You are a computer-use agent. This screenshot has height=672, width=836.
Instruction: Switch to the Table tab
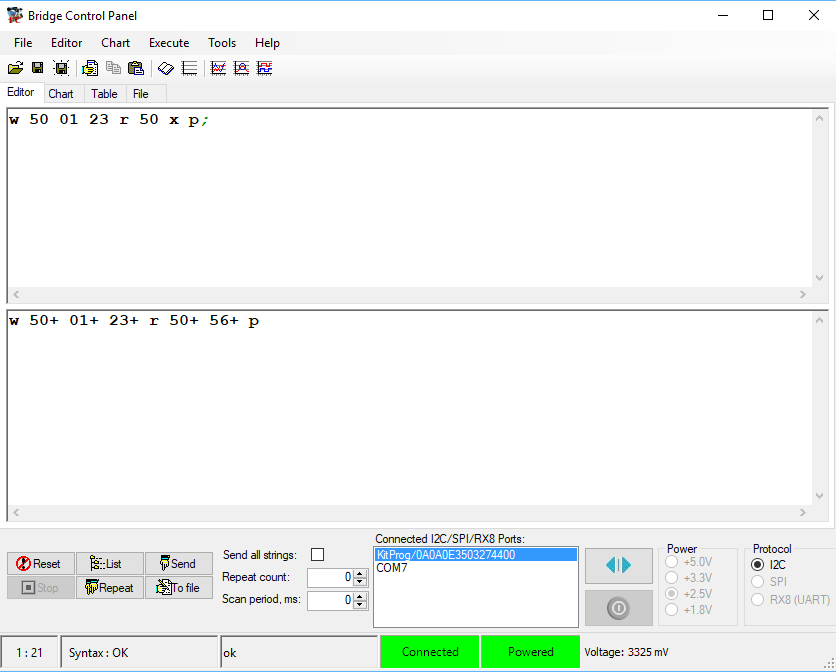coord(104,94)
